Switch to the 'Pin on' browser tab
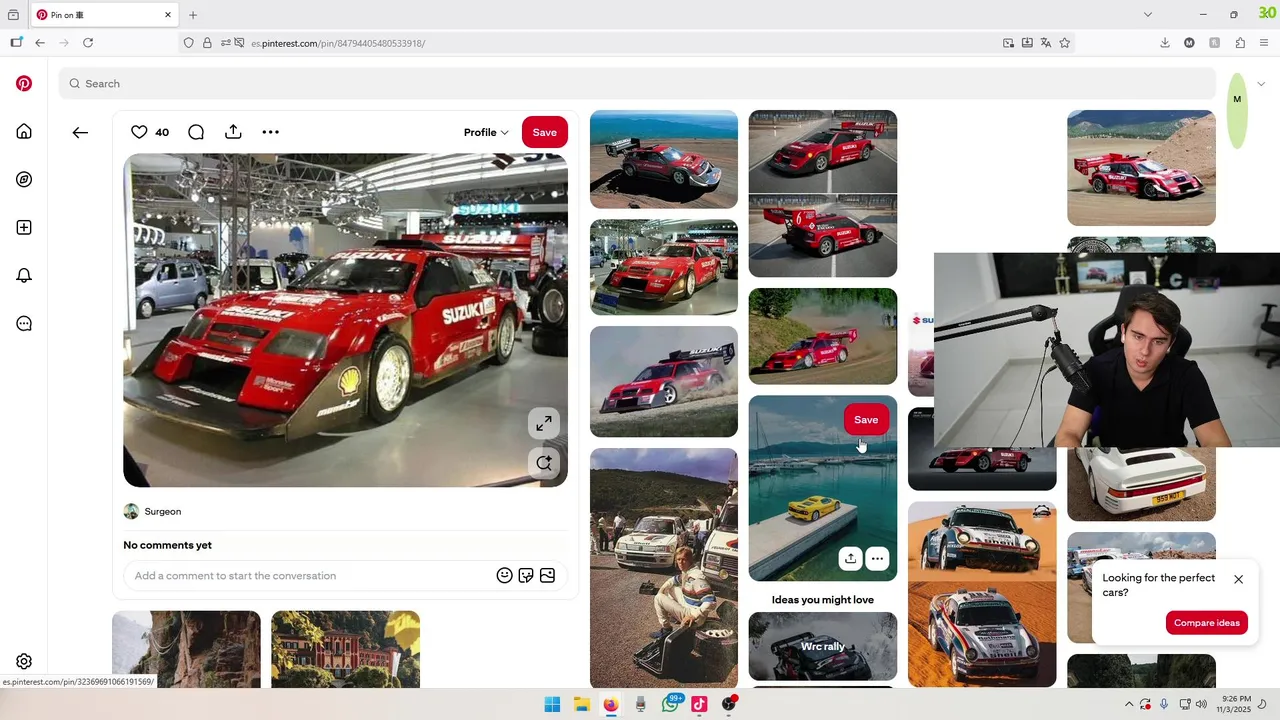Screen dimensions: 1280x720 104,15
